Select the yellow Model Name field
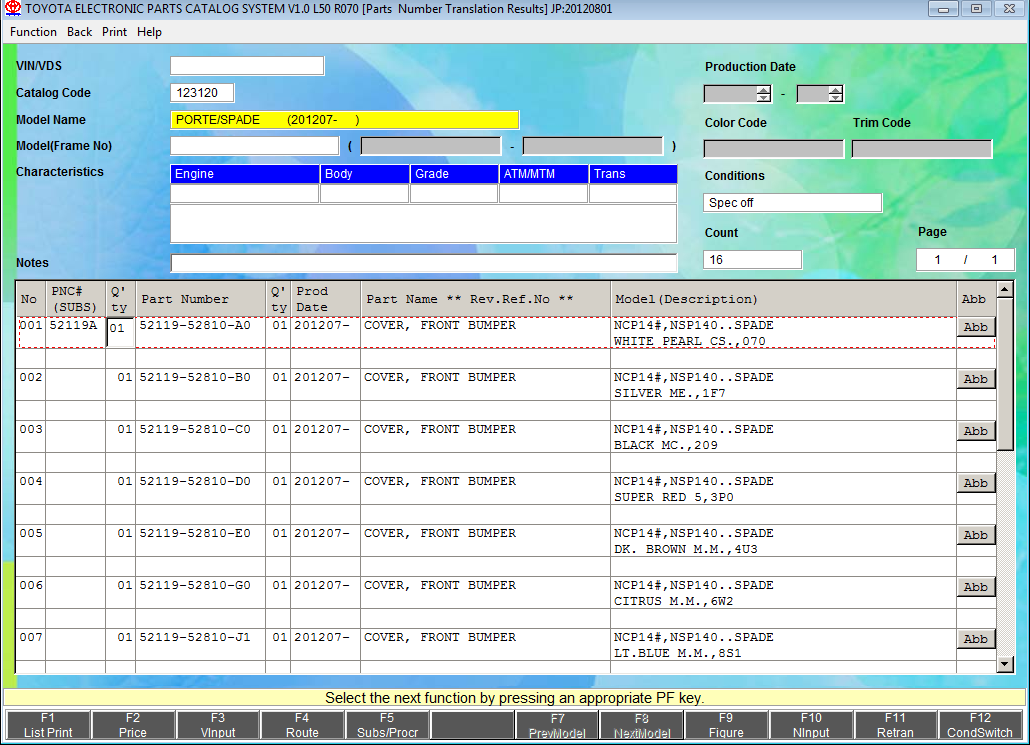1030x745 pixels. point(345,120)
